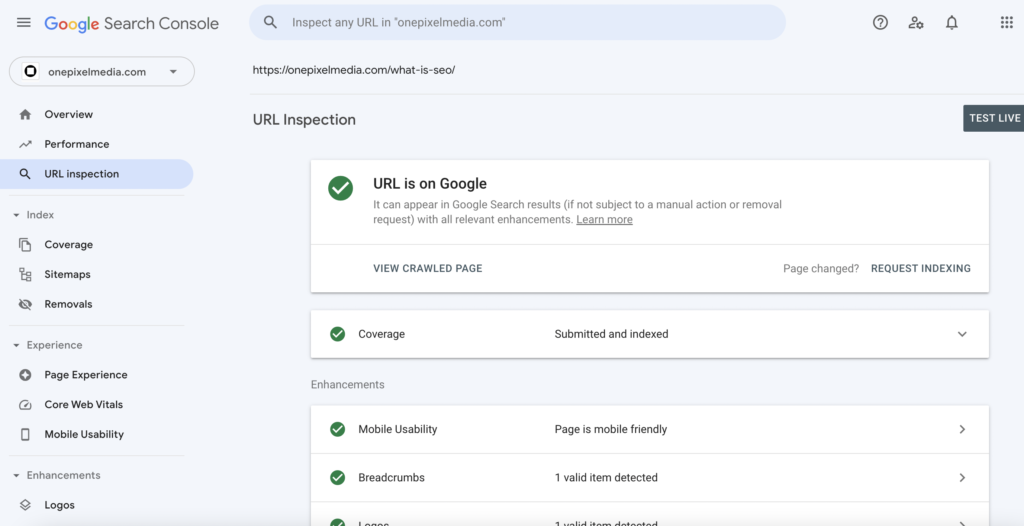
Task: Click the URL inspection magnifier icon
Action: click(25, 174)
